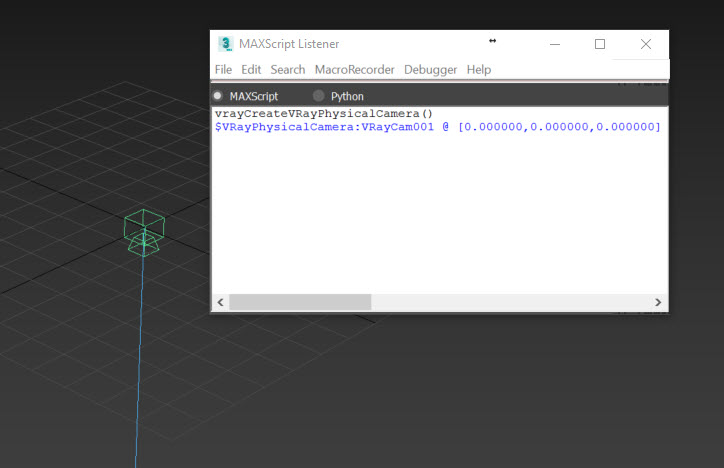Open the Help menu
Image resolution: width=724 pixels, height=468 pixels.
pos(479,70)
